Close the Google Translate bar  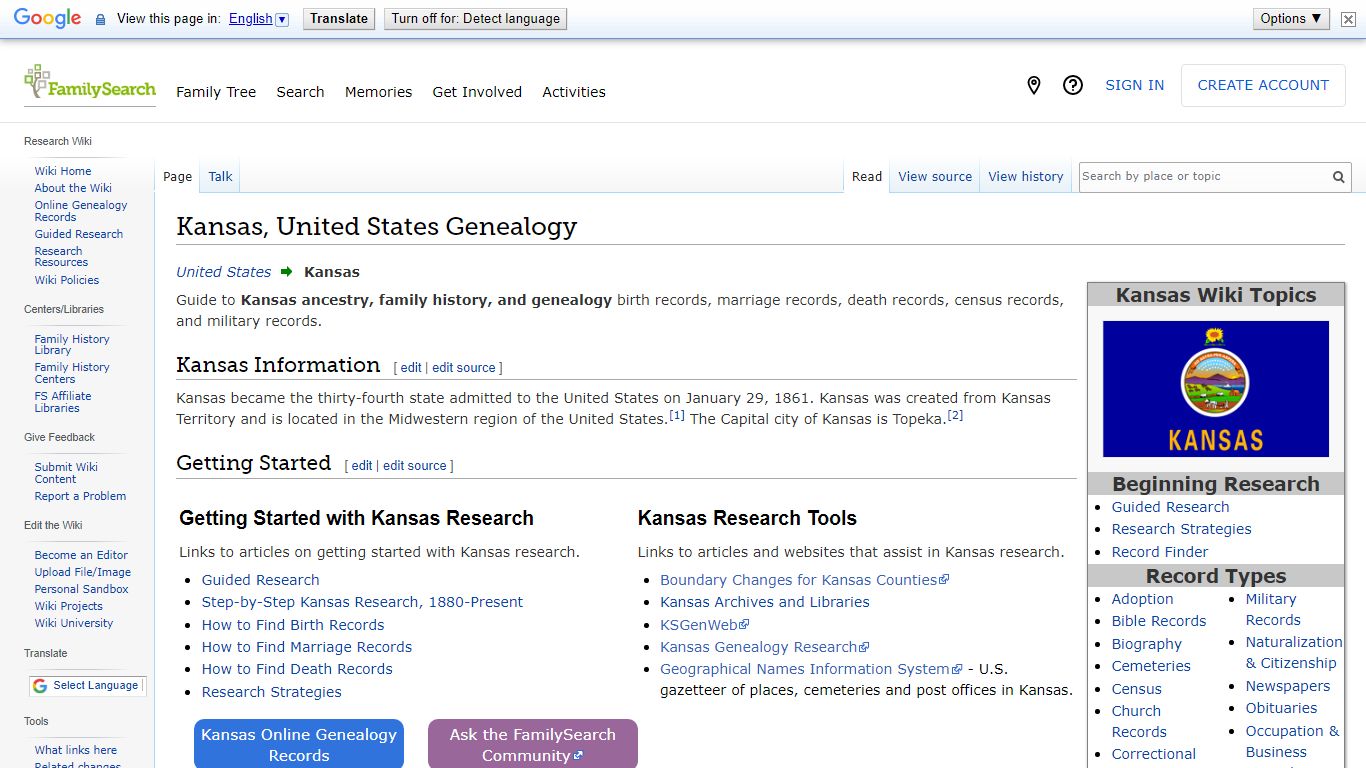tap(1348, 19)
